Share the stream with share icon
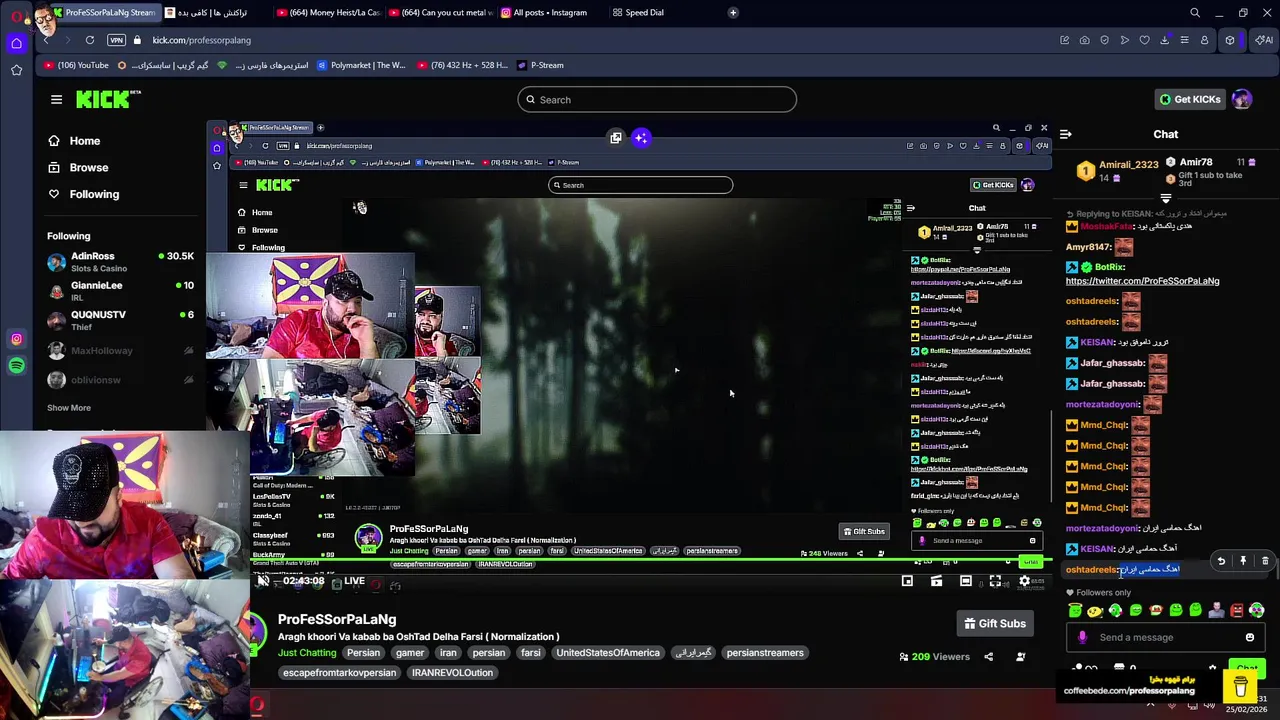Viewport: 1280px width, 720px height. pyautogui.click(x=988, y=657)
